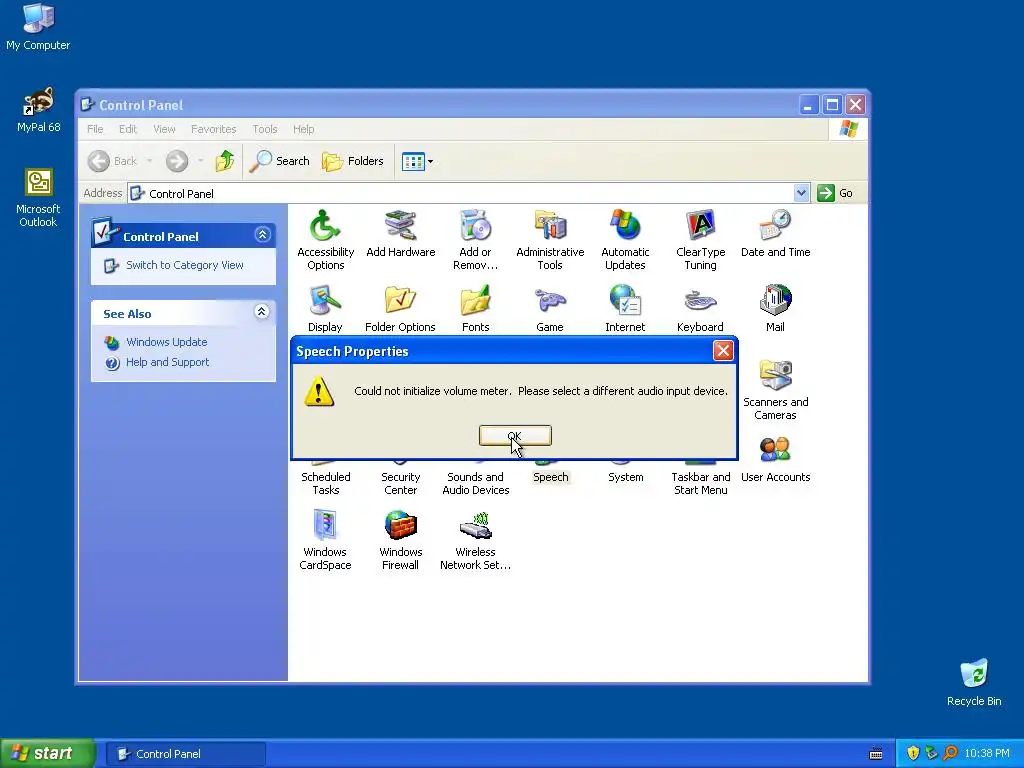Open Windows Update link
The image size is (1024, 768).
pos(167,342)
